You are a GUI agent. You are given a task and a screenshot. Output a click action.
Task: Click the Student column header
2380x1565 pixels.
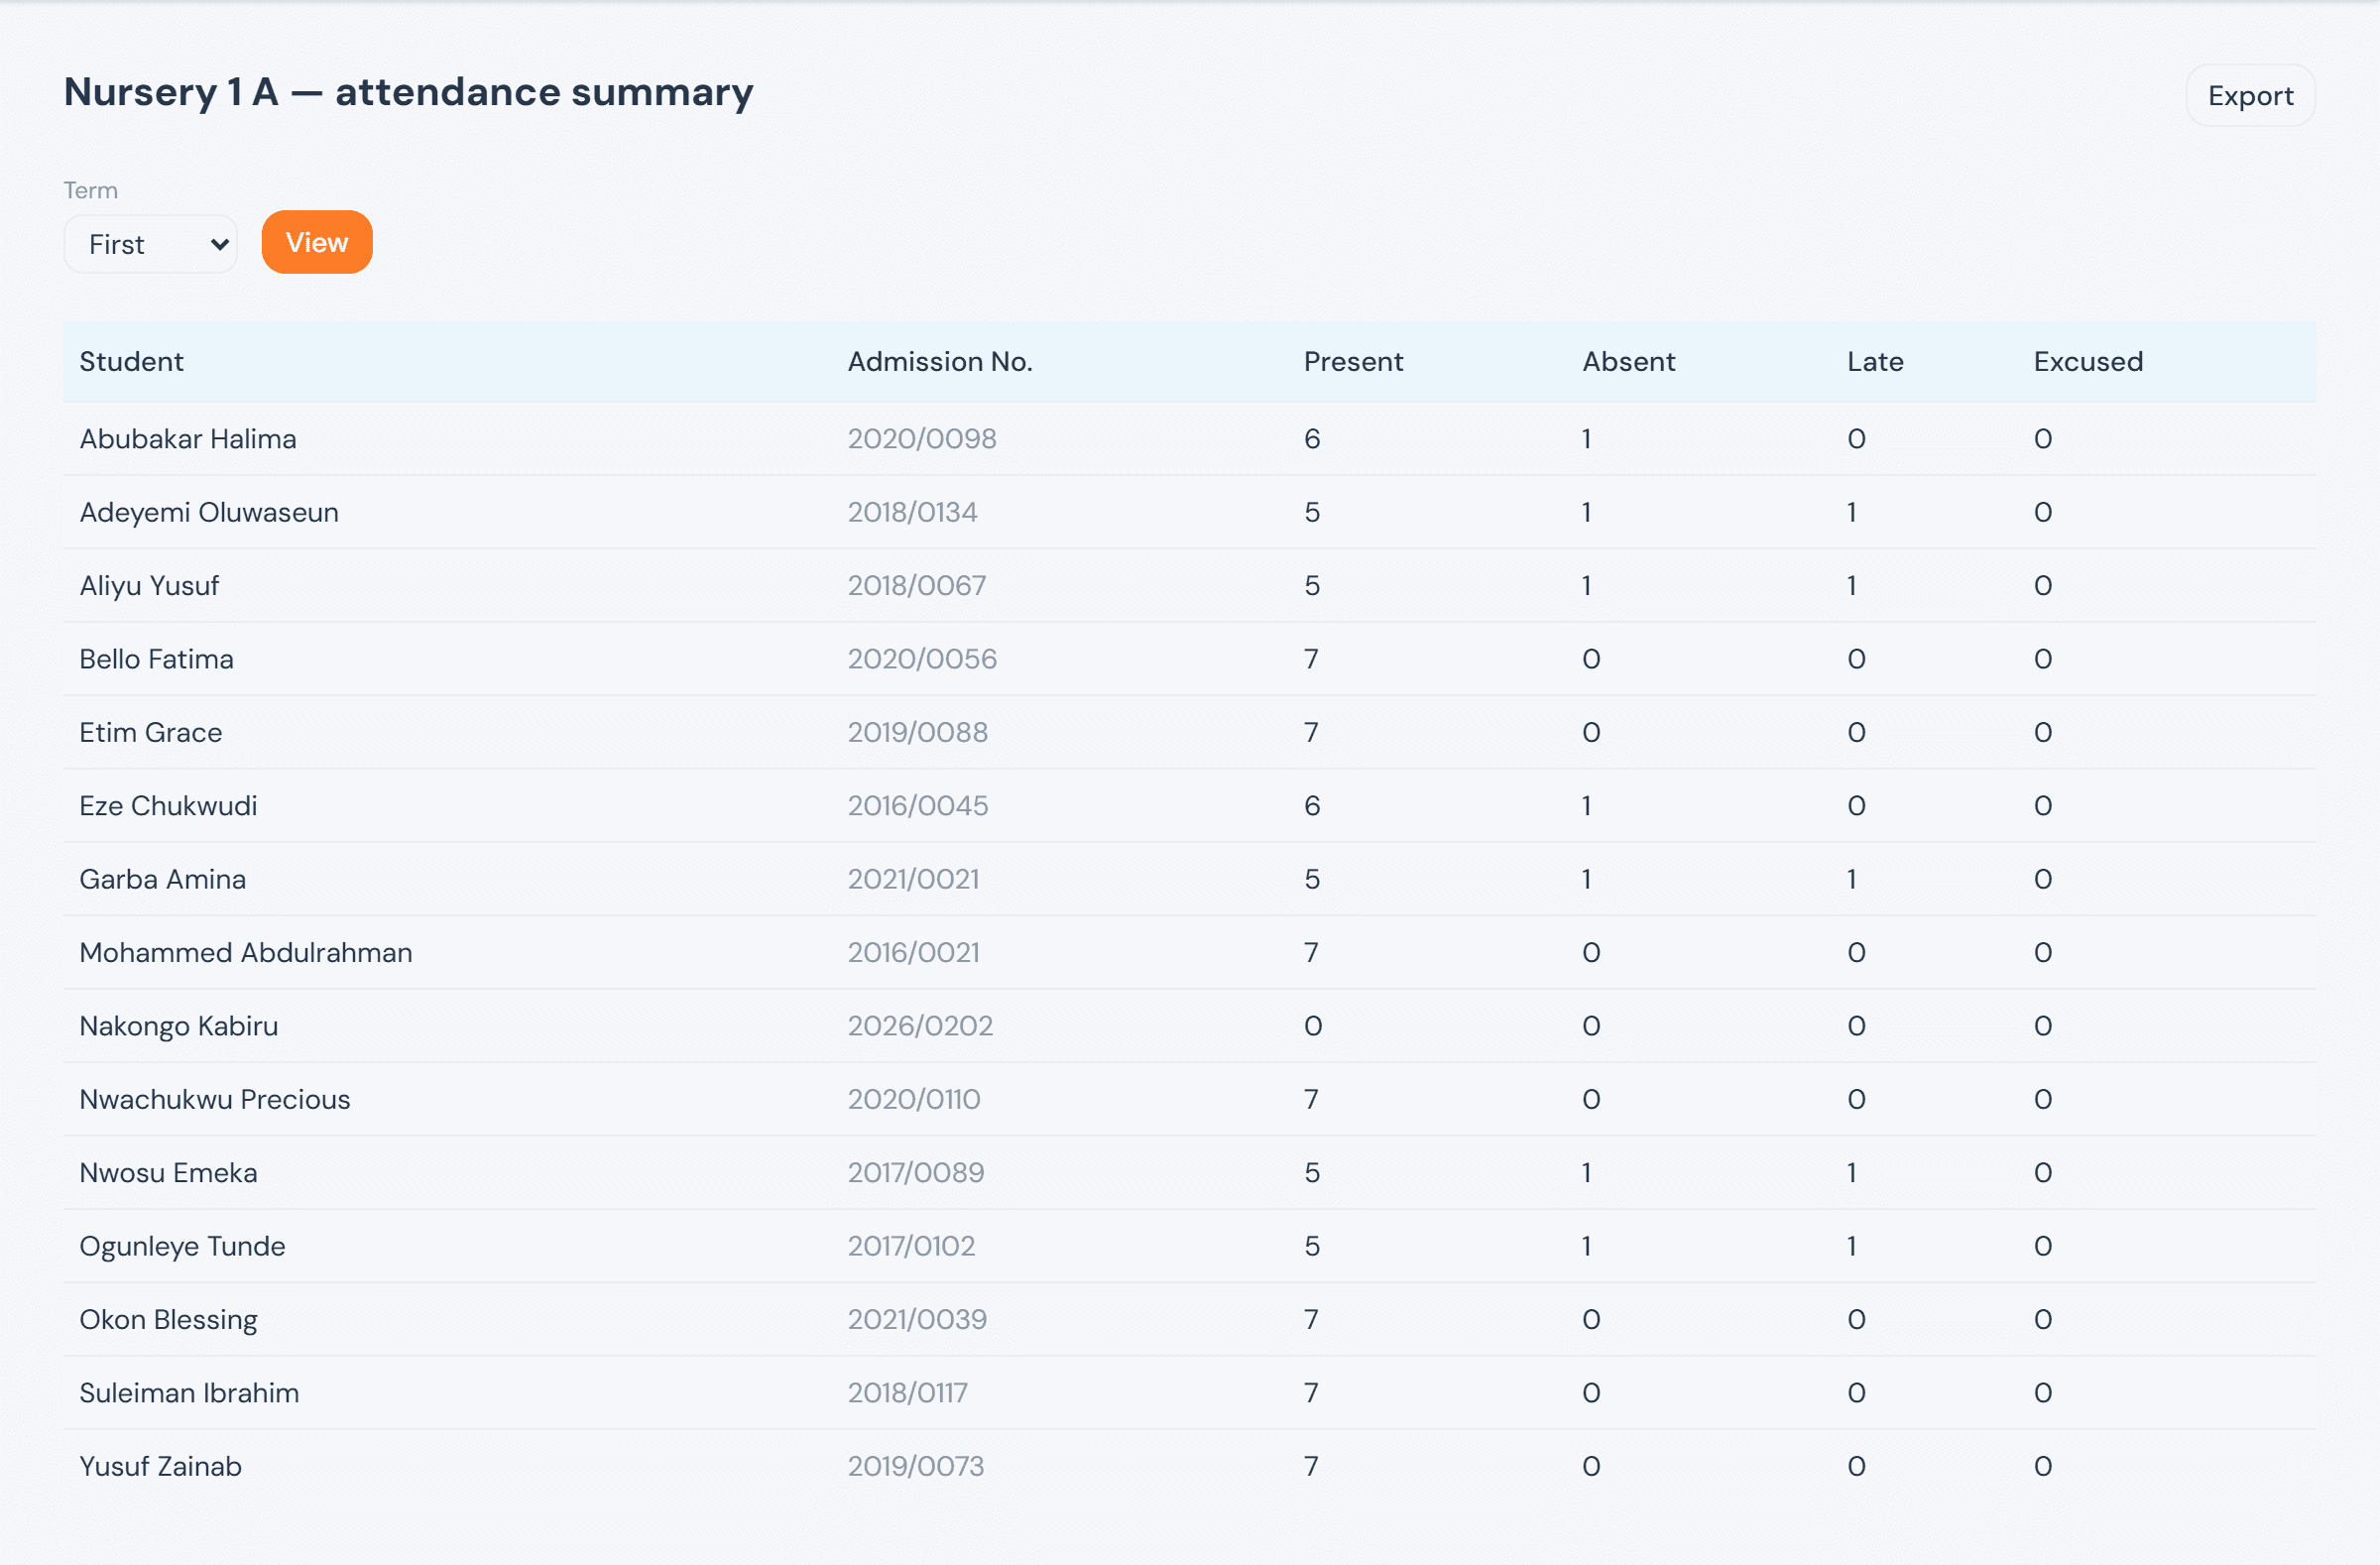click(x=132, y=361)
